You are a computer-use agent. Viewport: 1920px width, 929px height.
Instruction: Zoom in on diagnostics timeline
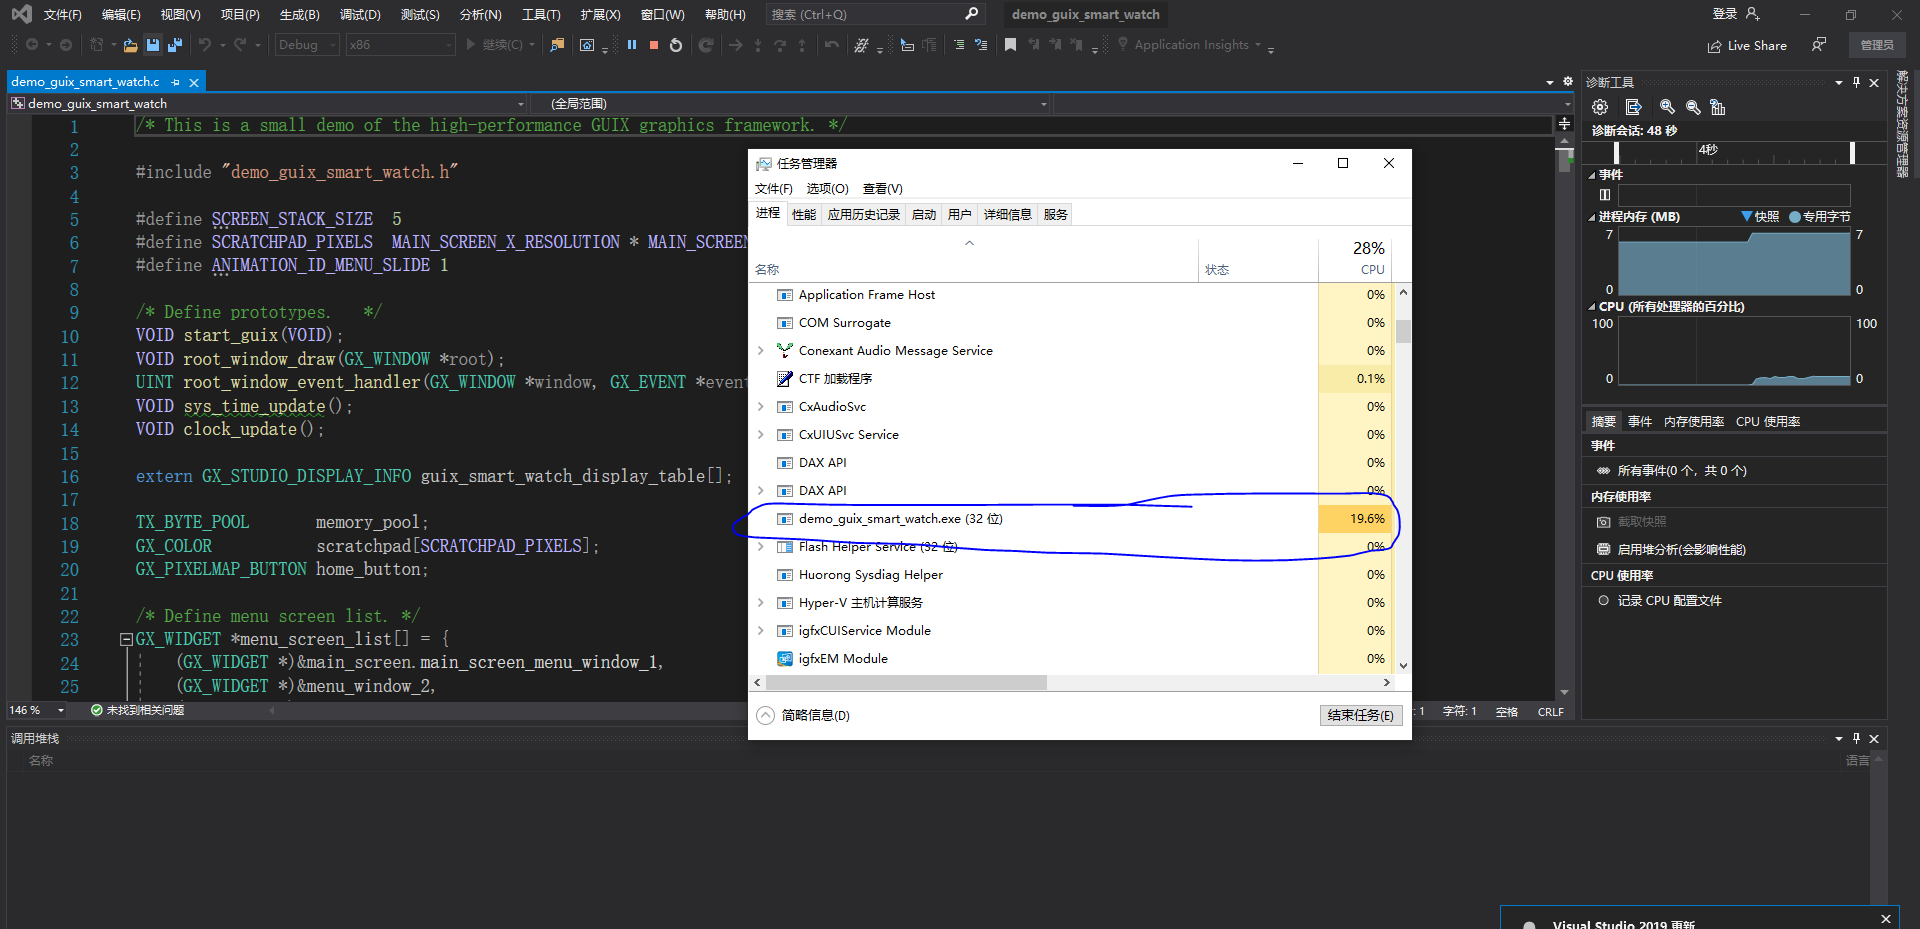pos(1667,107)
